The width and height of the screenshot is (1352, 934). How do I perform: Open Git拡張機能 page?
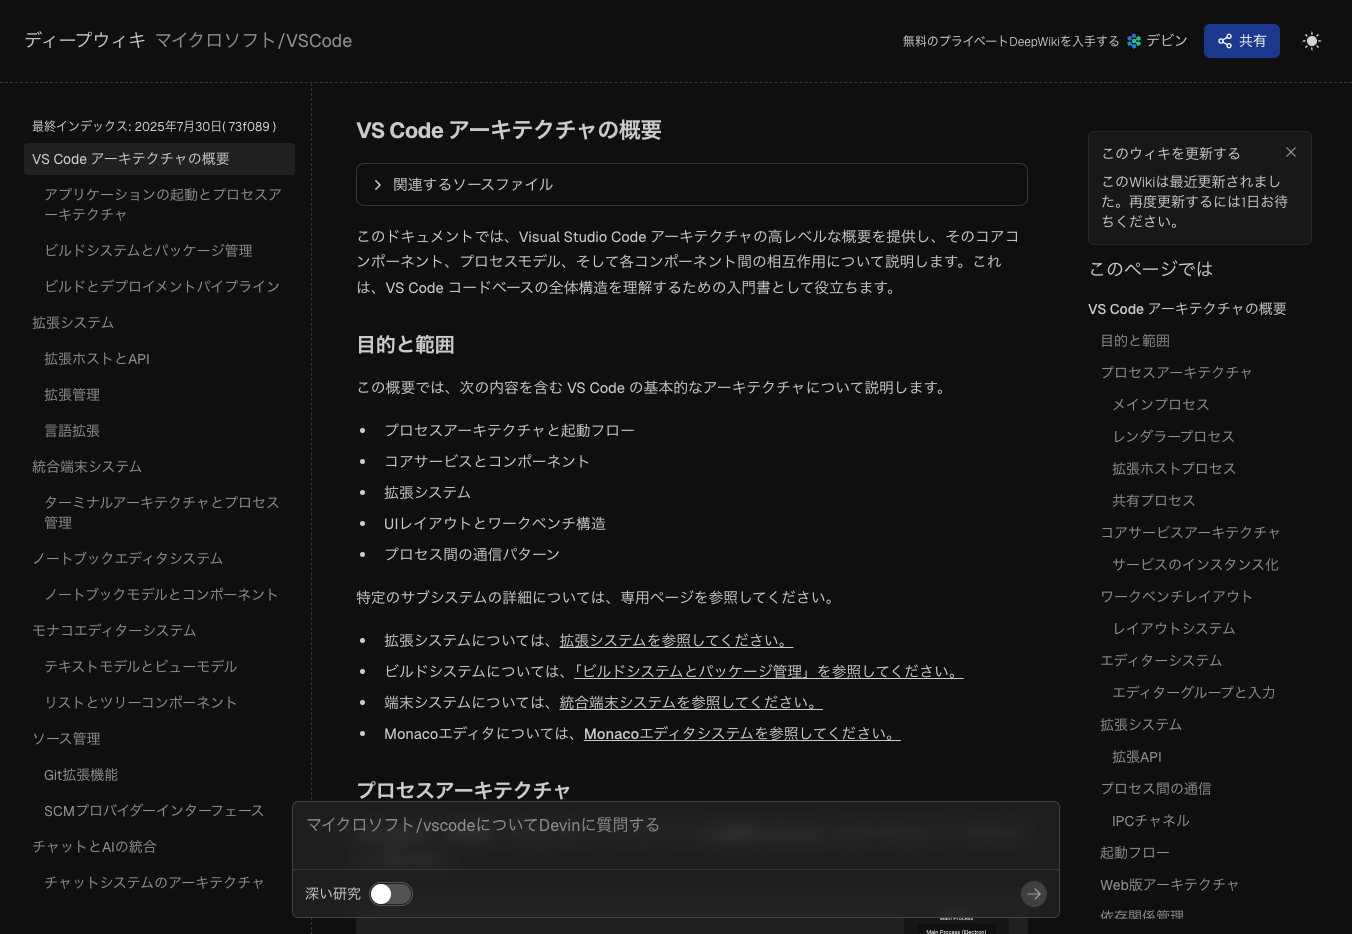coord(81,774)
